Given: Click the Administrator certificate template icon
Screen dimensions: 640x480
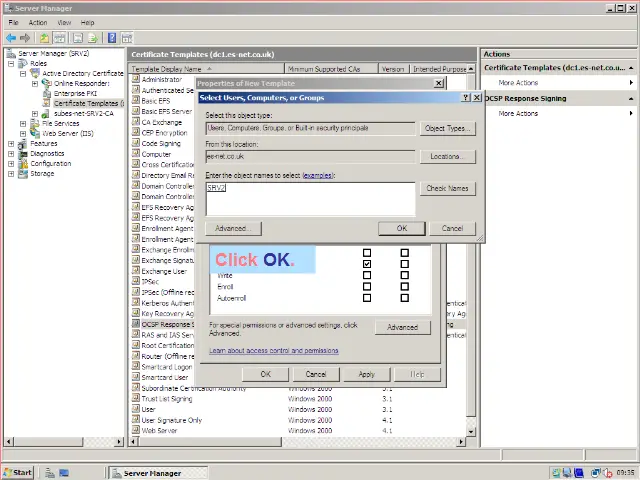Looking at the screenshot, I should tap(136, 80).
